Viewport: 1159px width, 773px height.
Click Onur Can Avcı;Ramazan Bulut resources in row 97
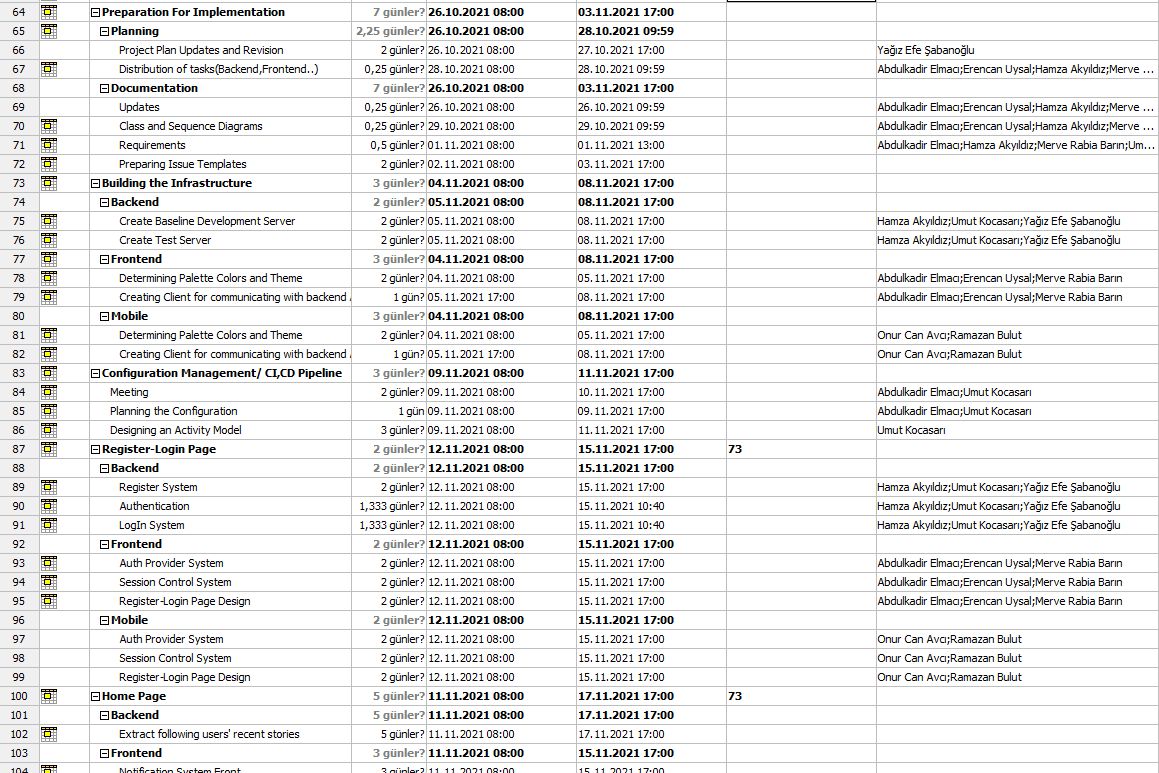pyautogui.click(x=949, y=639)
